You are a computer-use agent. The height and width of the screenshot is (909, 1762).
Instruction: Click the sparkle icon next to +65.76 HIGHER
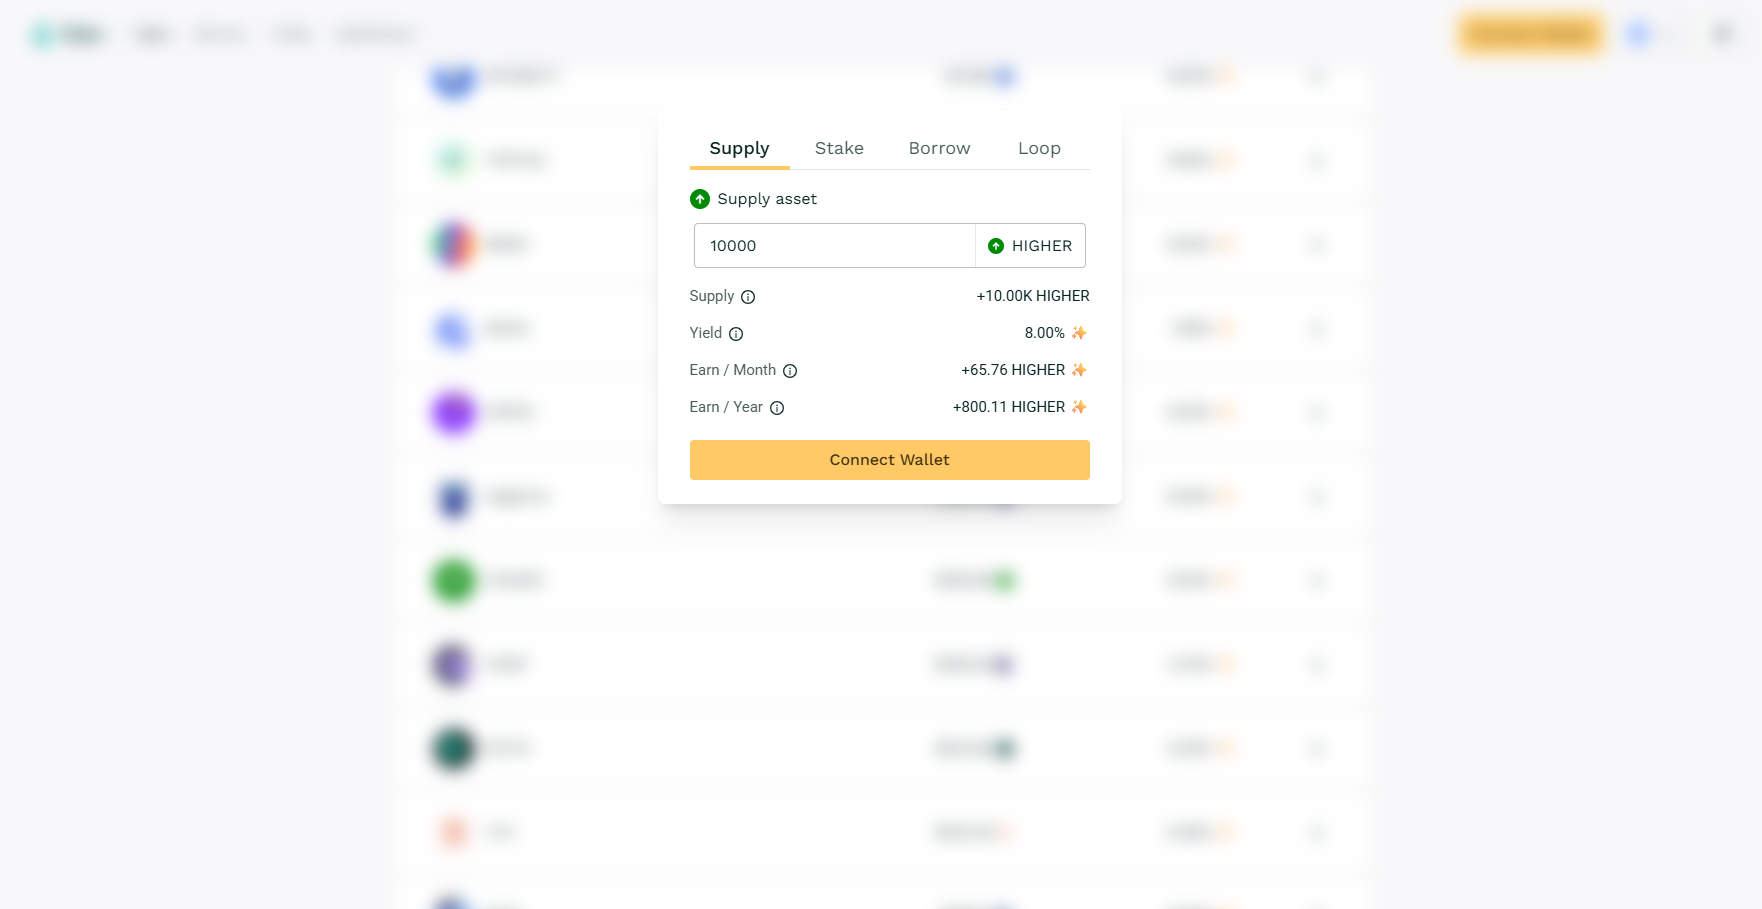(x=1079, y=370)
